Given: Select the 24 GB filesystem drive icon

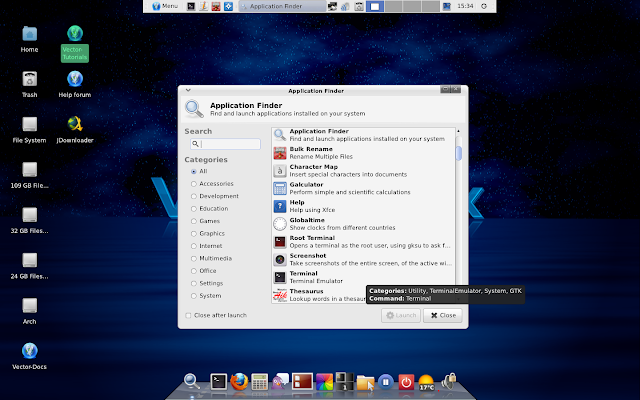Looking at the screenshot, I should [29, 260].
